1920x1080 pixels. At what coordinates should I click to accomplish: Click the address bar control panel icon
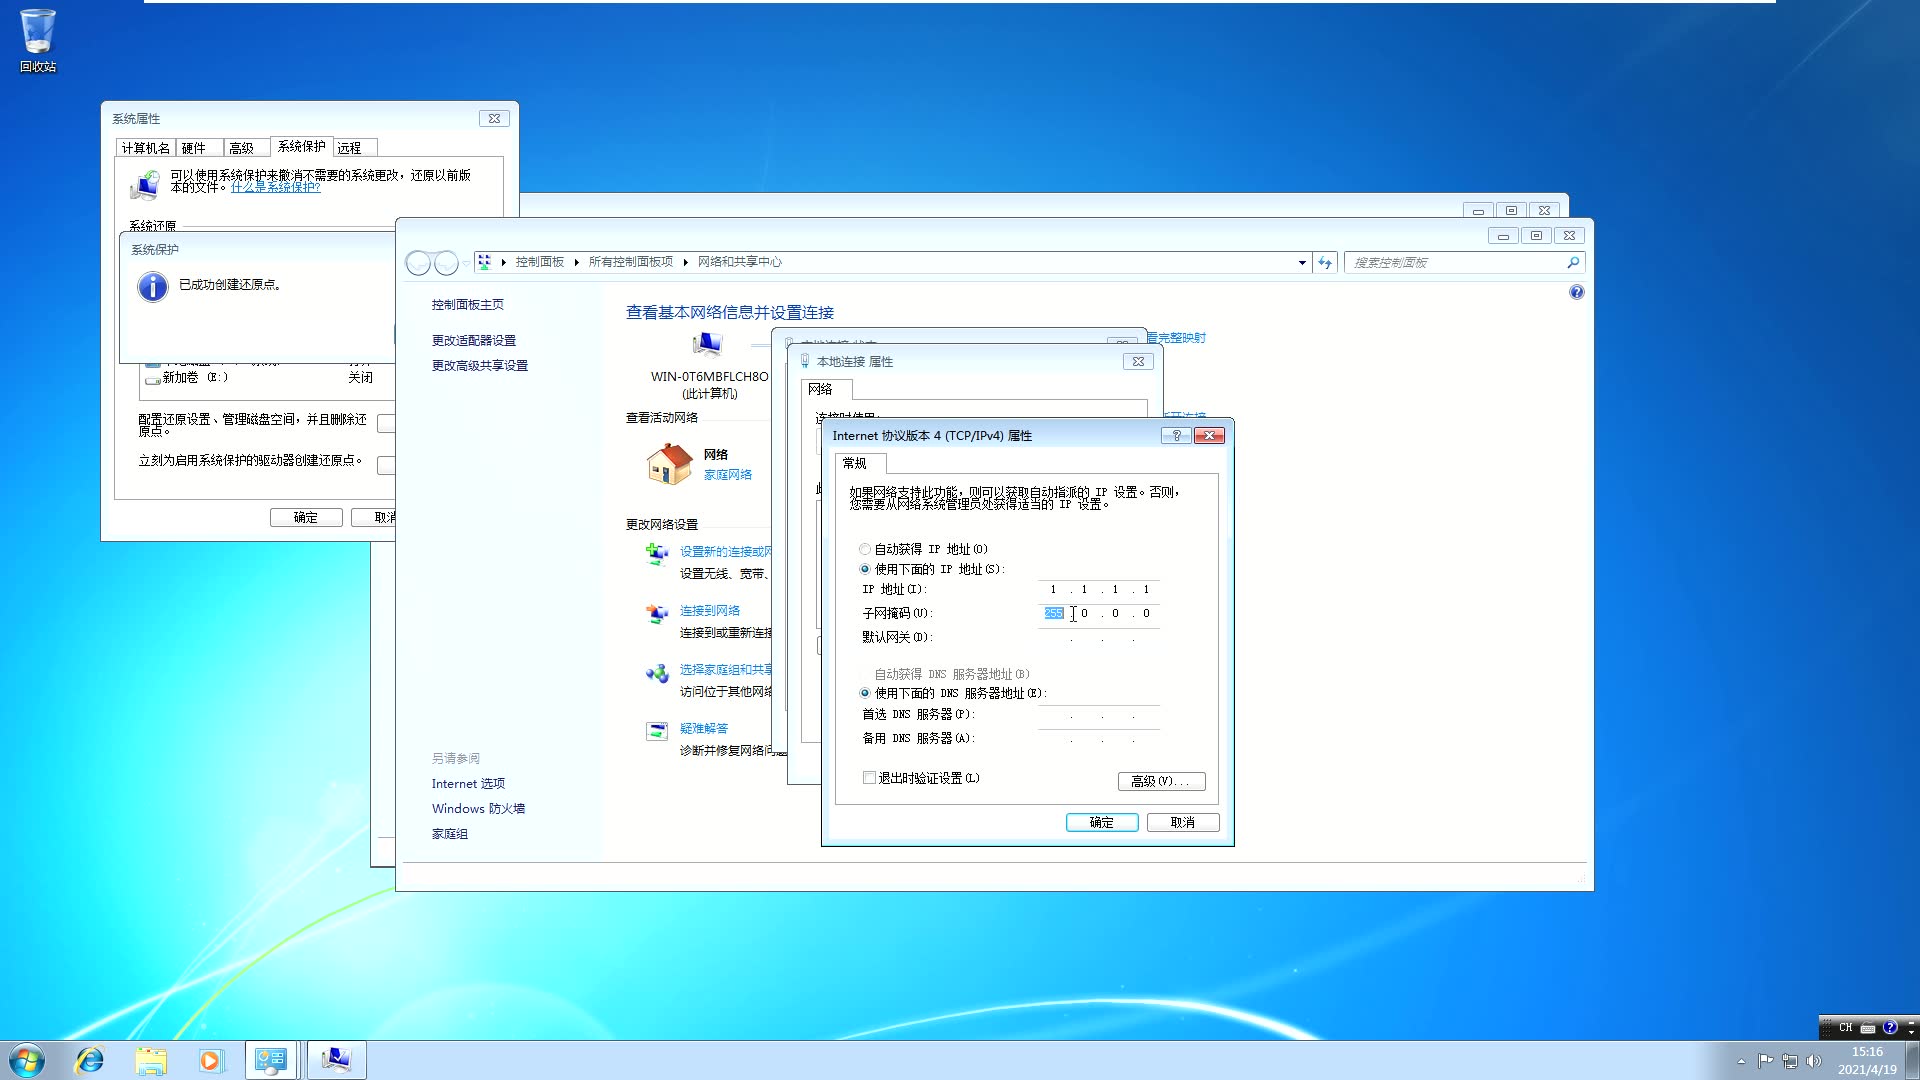[485, 262]
